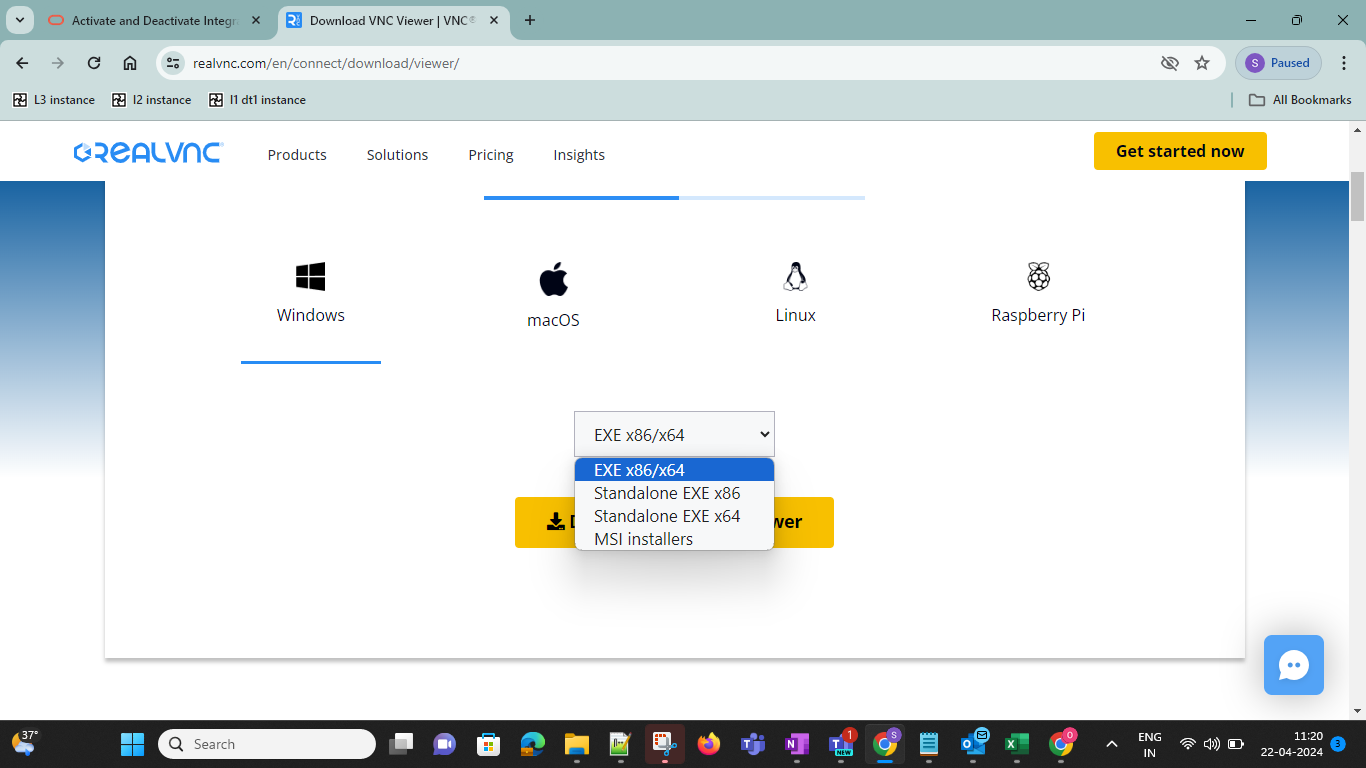
Task: Click the ENG IN language indicator
Action: (1150, 744)
